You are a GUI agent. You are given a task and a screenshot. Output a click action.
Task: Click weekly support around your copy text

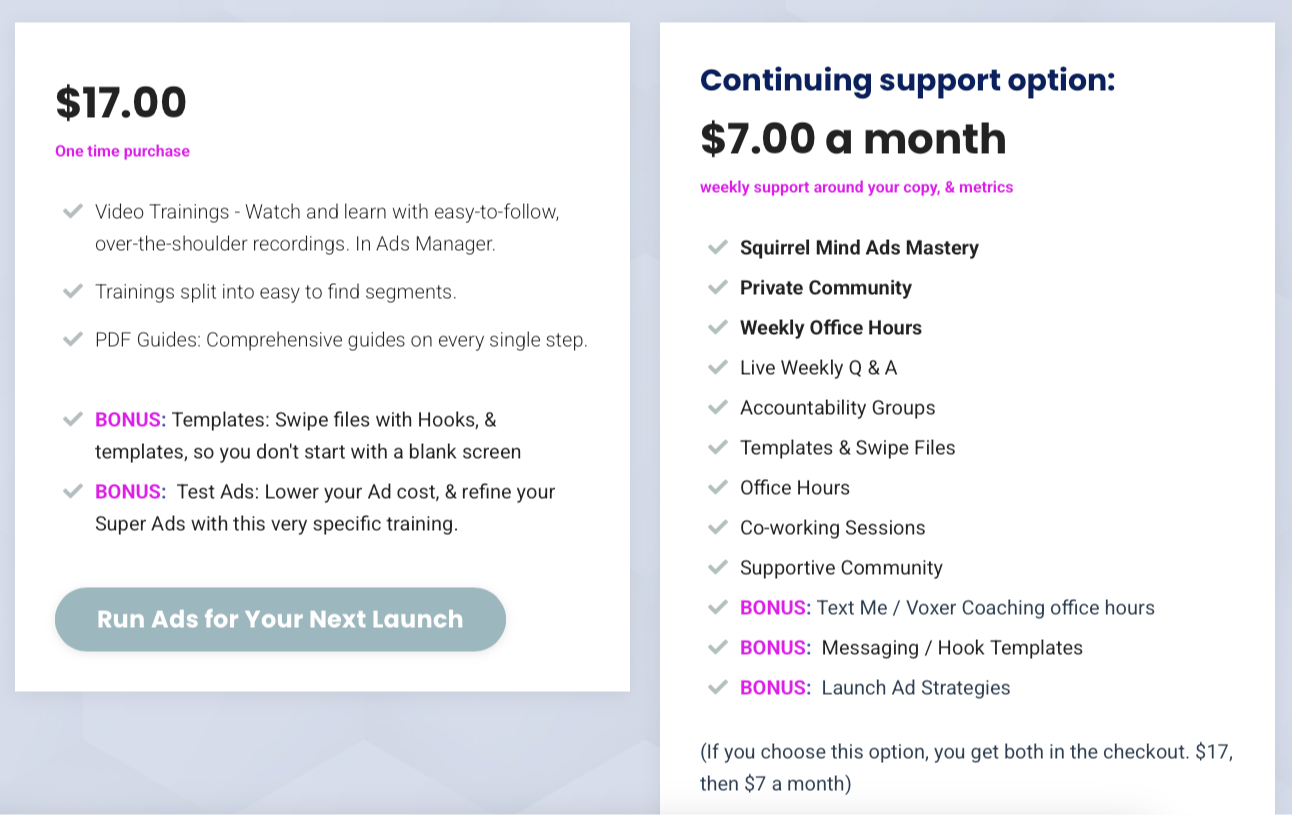(856, 187)
